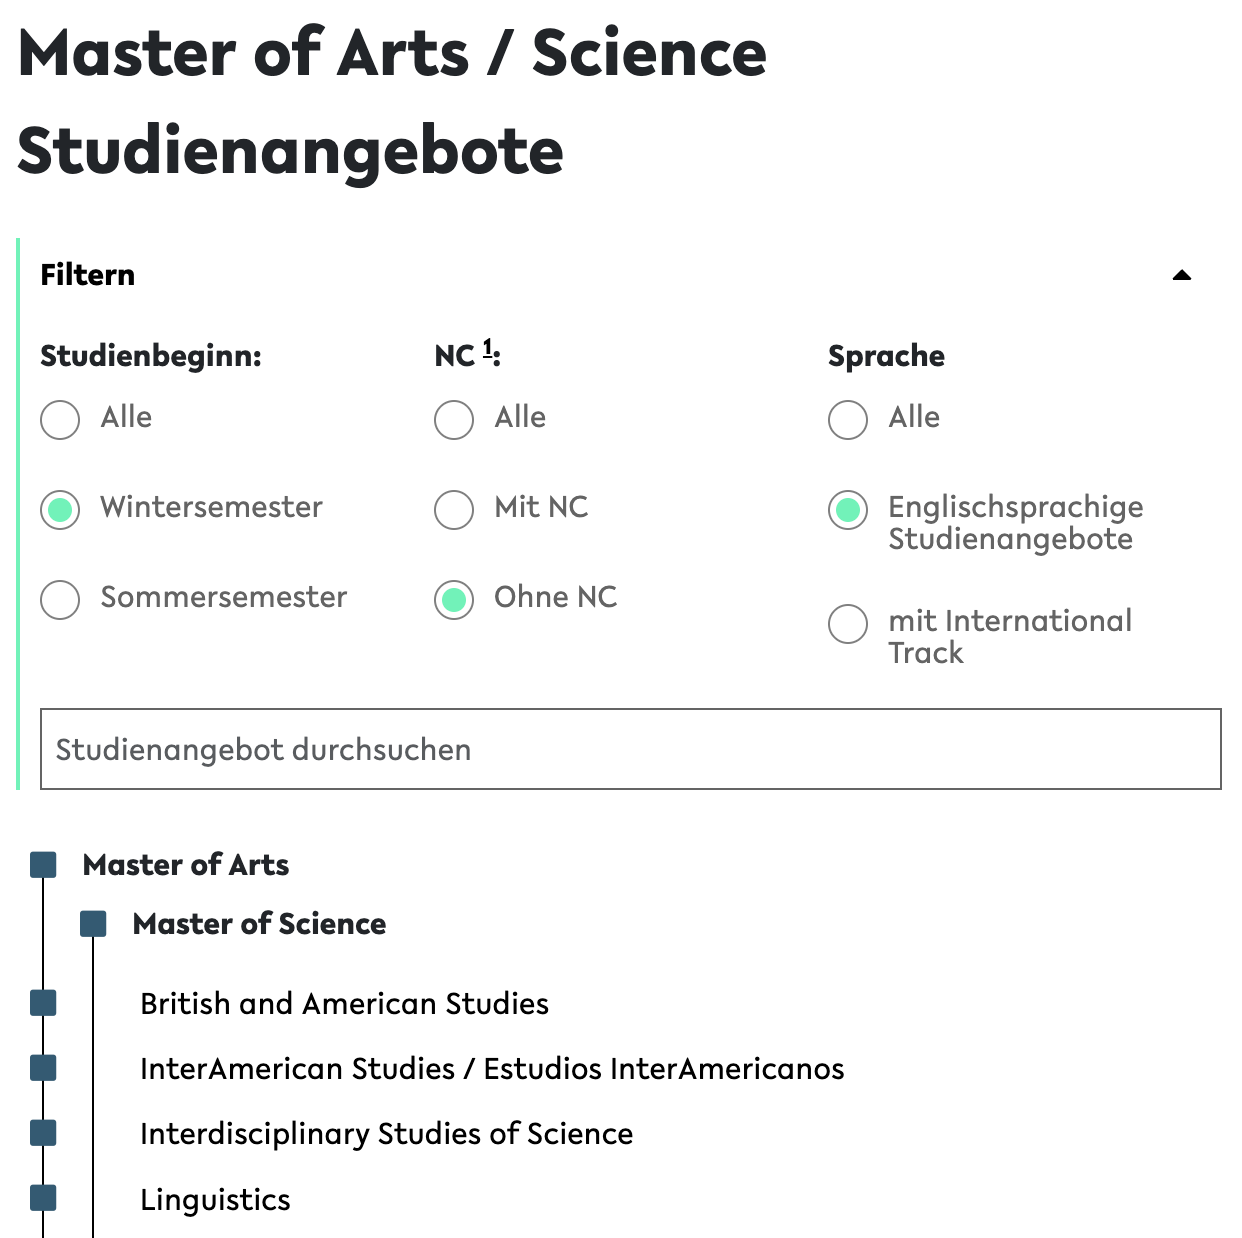The width and height of the screenshot is (1242, 1238).
Task: Focus the Studienangebot durchsuchen search field
Action: point(630,749)
